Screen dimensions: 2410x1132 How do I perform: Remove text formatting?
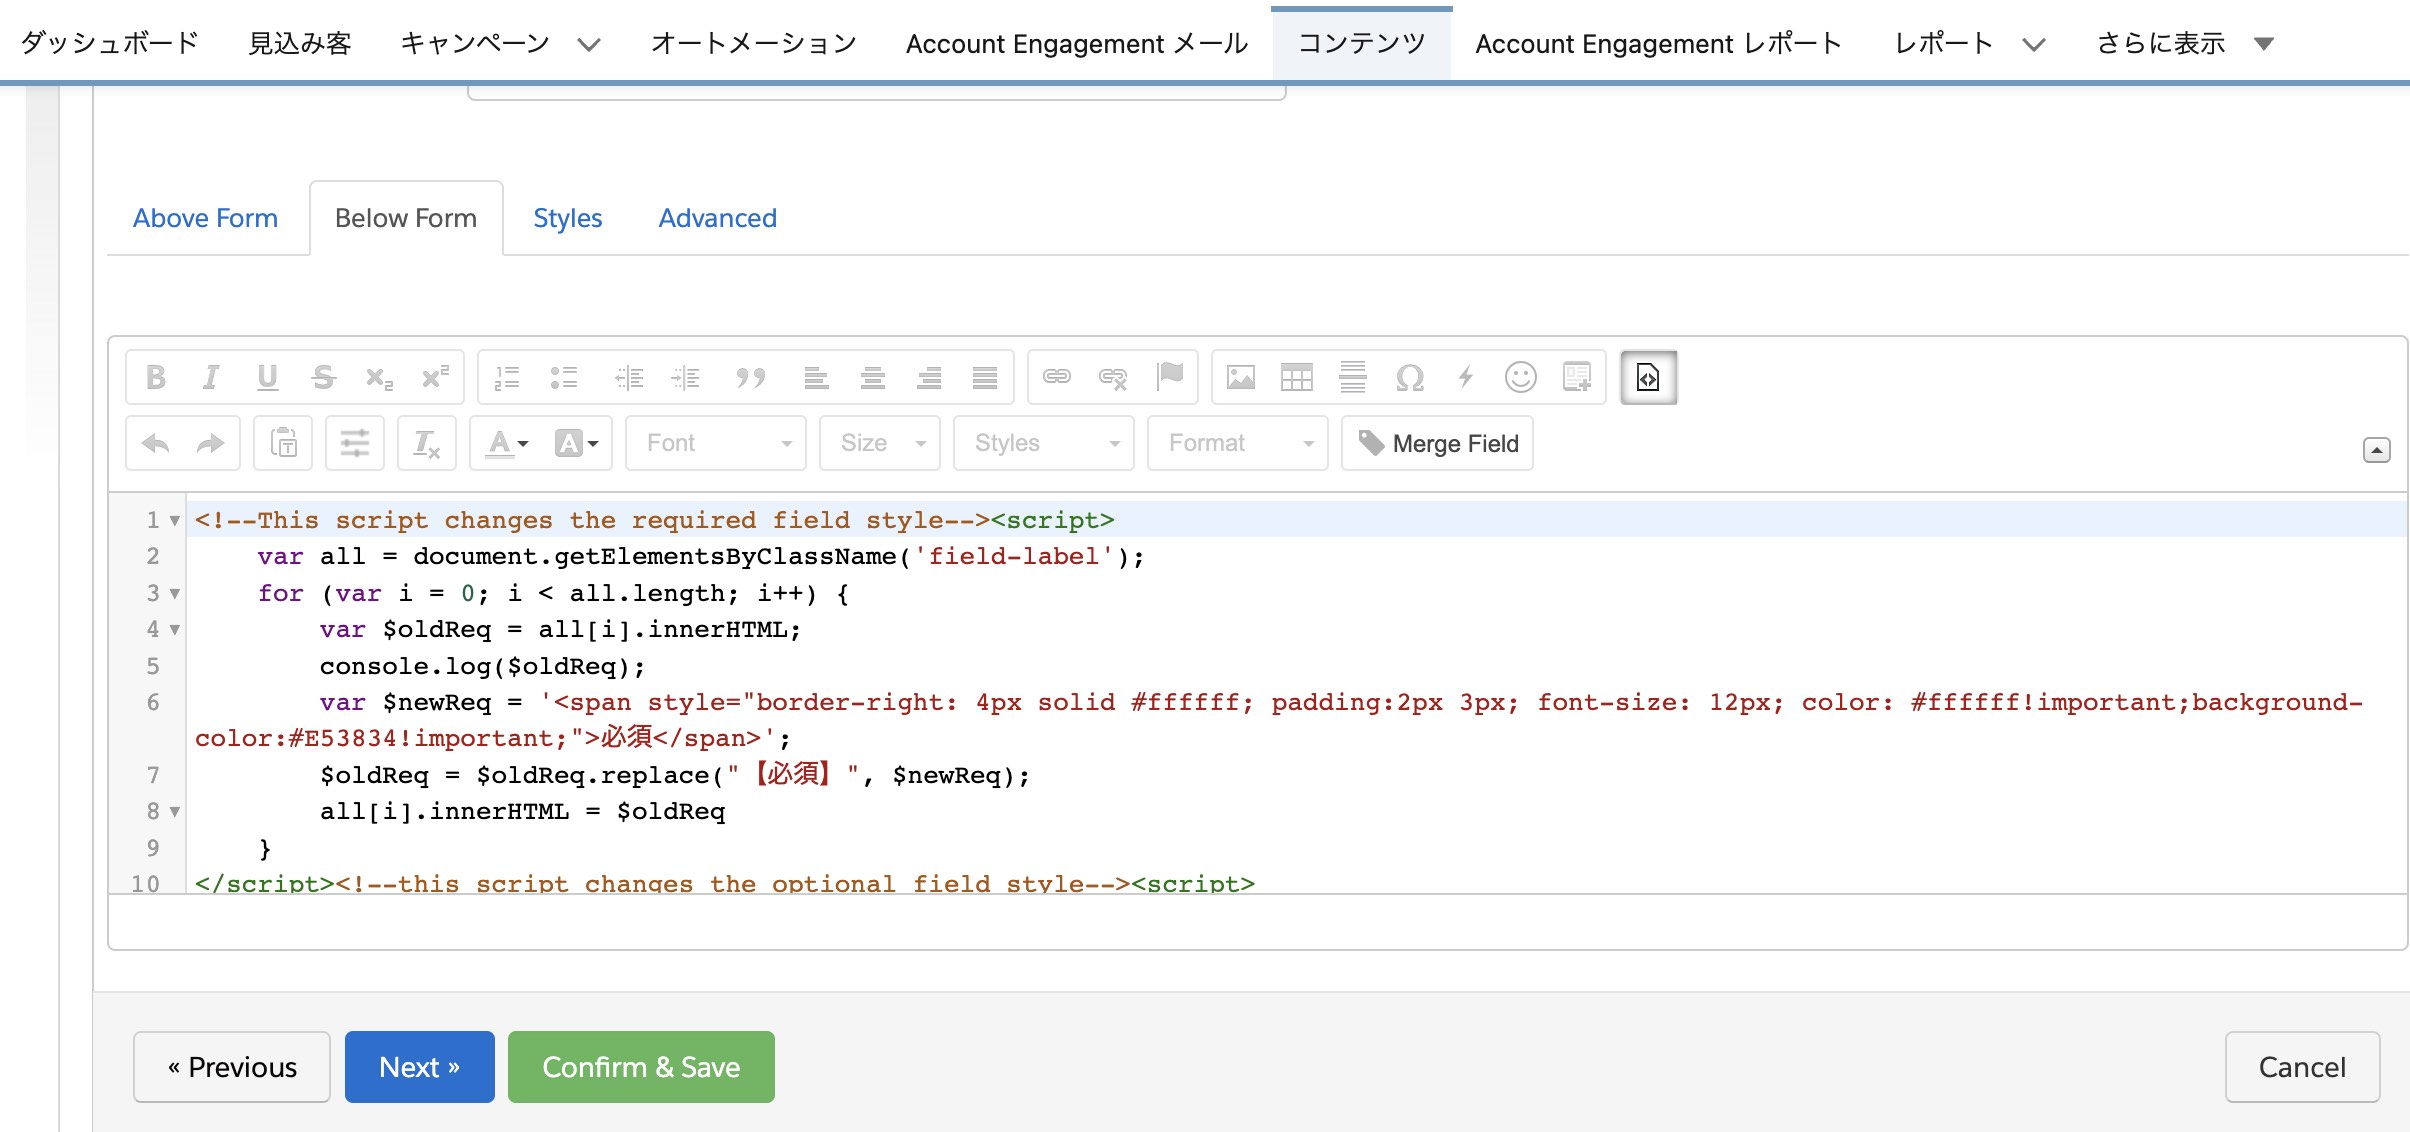pos(427,443)
